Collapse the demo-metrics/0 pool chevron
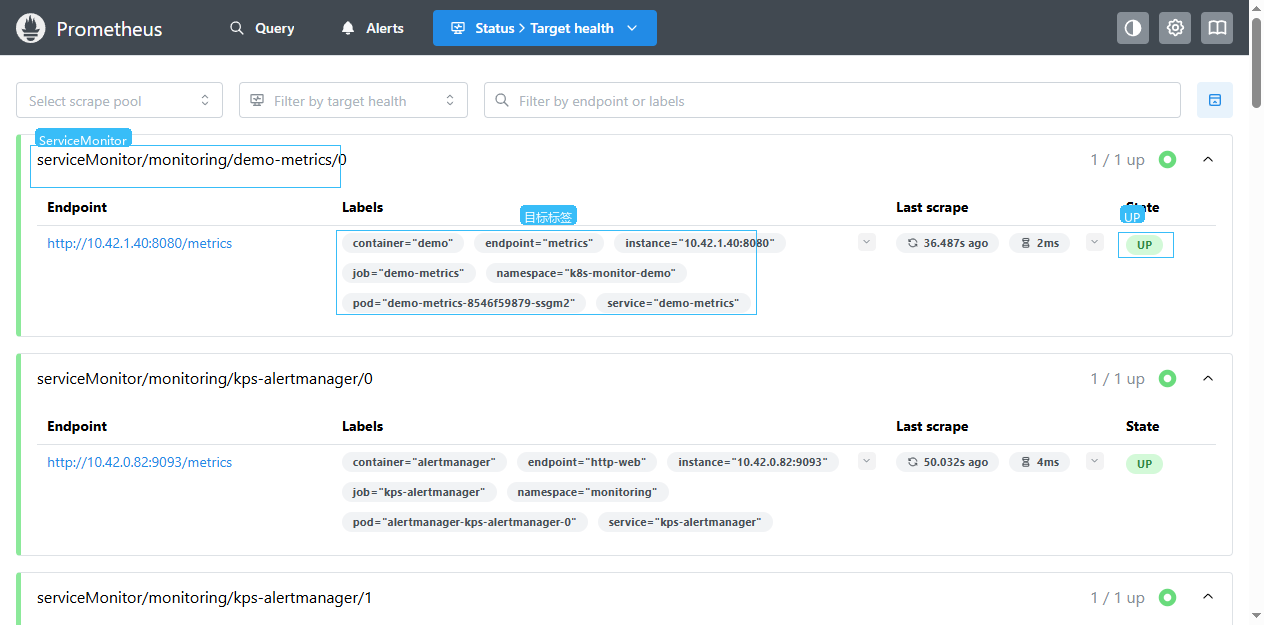 pyautogui.click(x=1207, y=159)
